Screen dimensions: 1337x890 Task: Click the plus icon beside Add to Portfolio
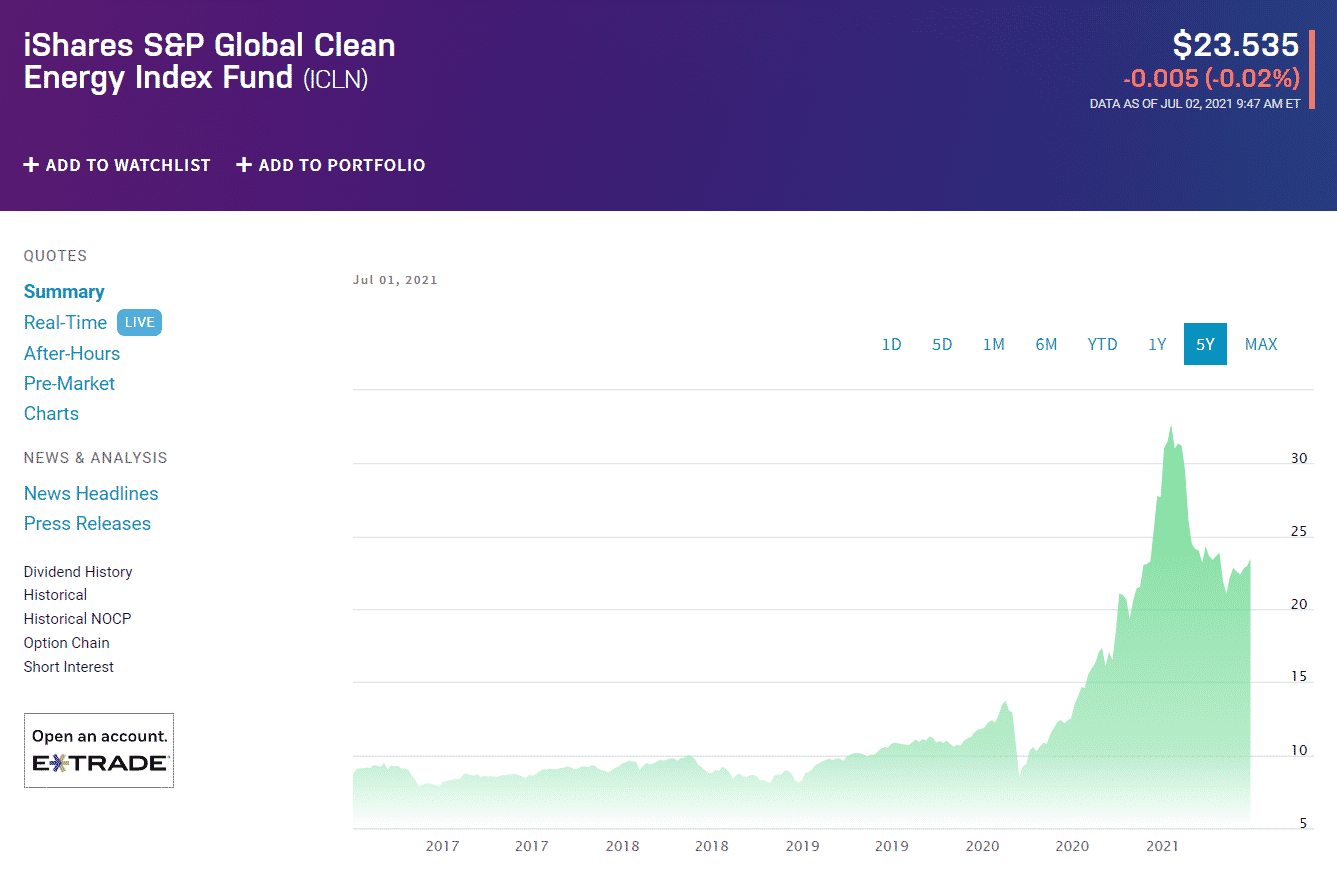tap(244, 165)
